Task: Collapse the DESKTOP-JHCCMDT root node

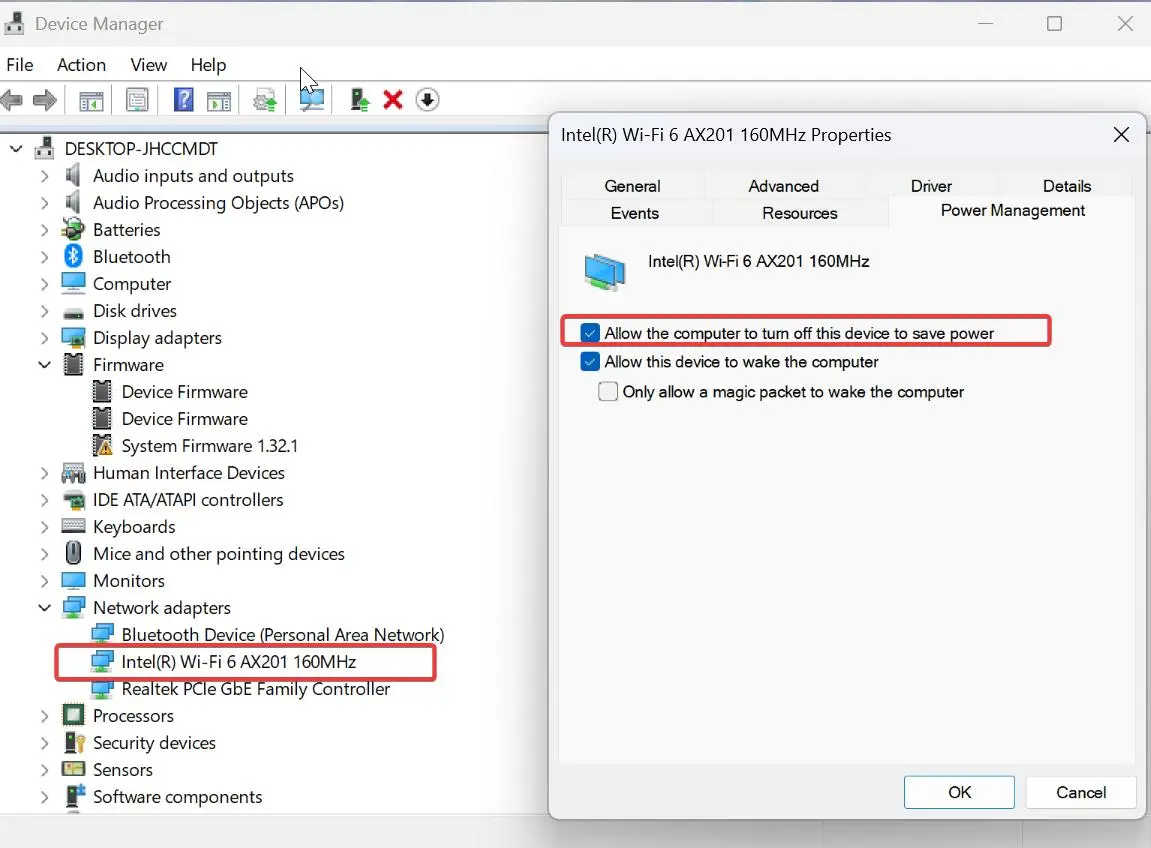Action: coord(16,149)
